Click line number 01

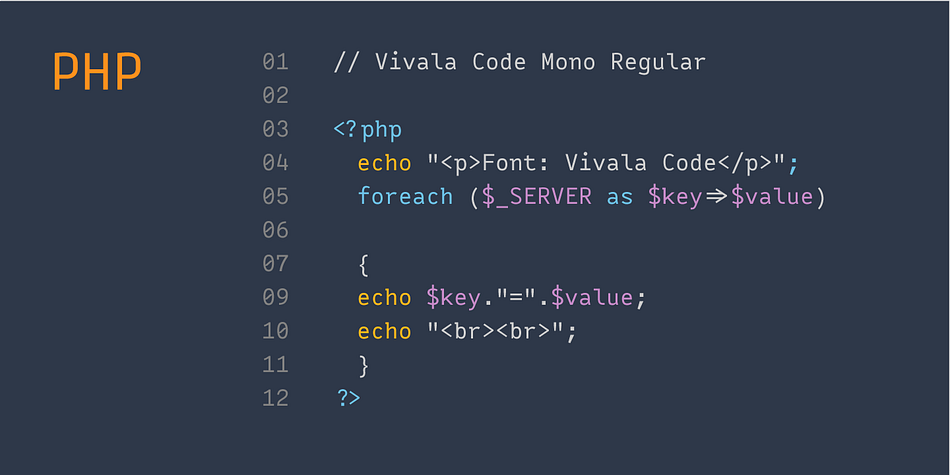point(276,62)
